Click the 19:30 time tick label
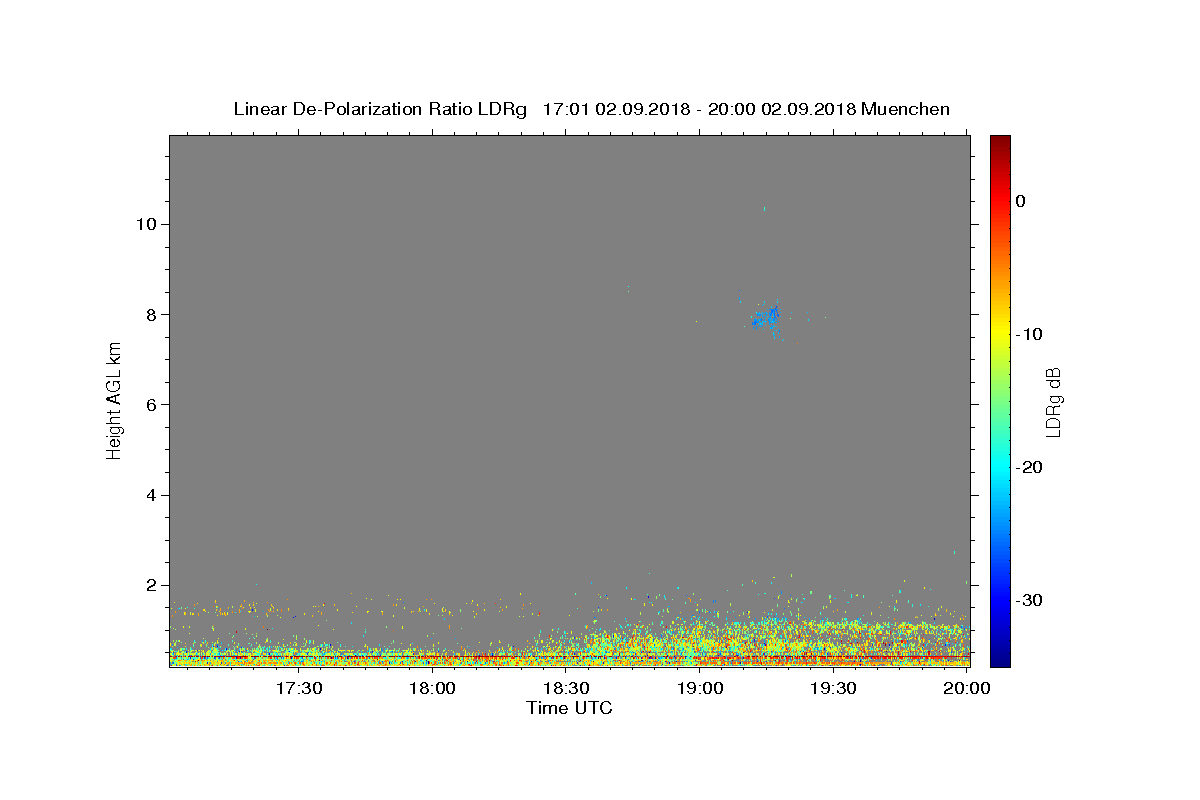The width and height of the screenshot is (1200, 800). (833, 688)
